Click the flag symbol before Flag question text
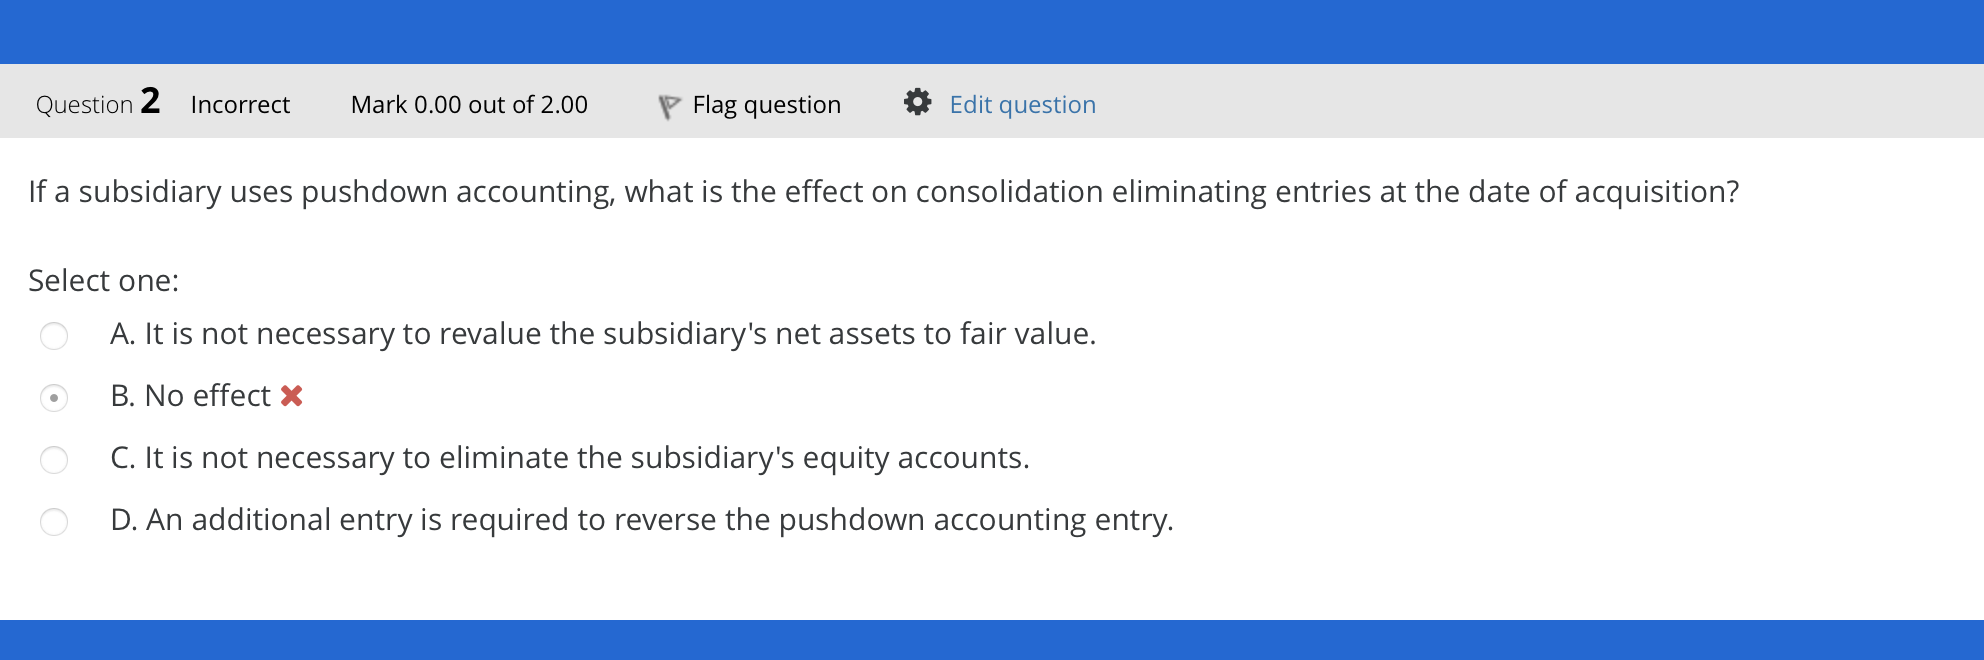Image resolution: width=1984 pixels, height=660 pixels. pyautogui.click(x=670, y=103)
